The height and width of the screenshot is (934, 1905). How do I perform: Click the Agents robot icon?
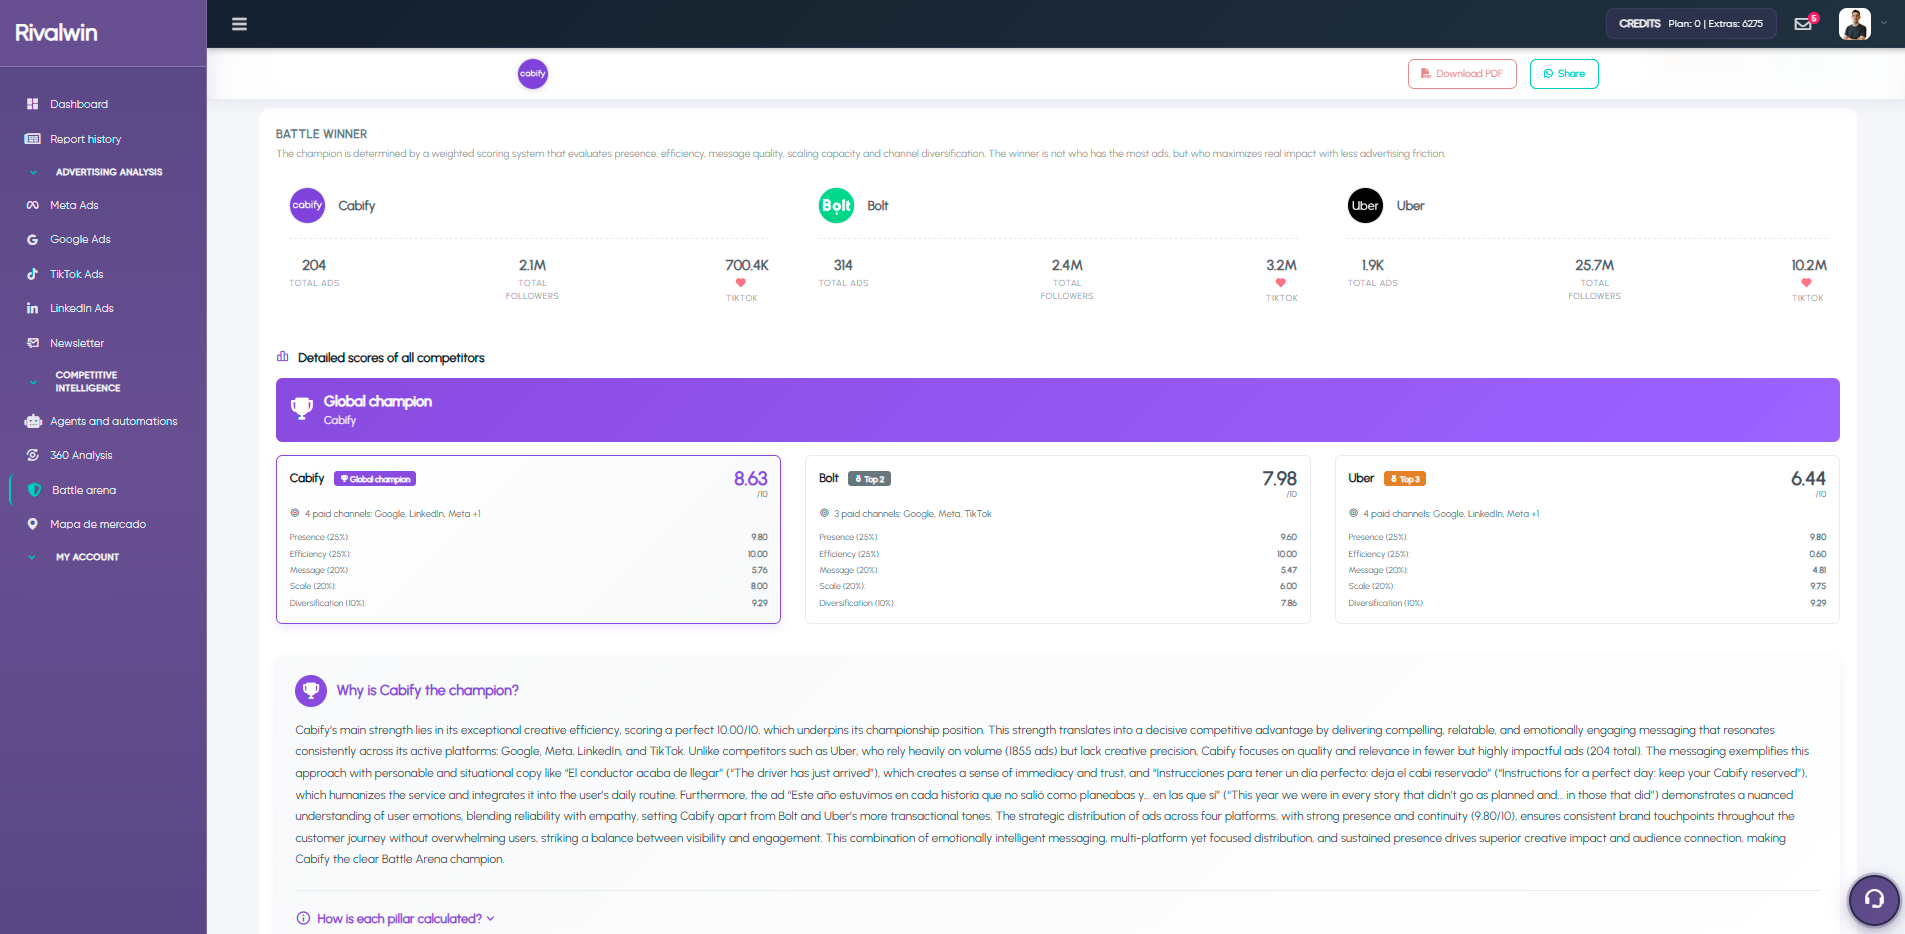point(33,421)
